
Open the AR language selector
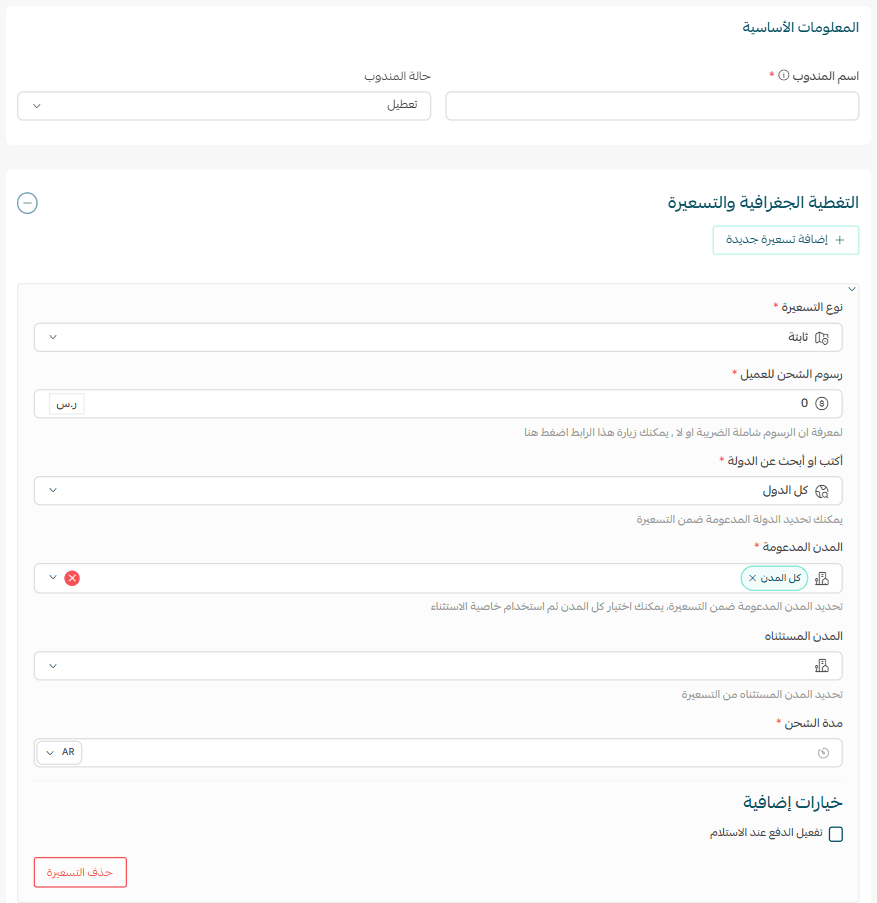[x=60, y=752]
